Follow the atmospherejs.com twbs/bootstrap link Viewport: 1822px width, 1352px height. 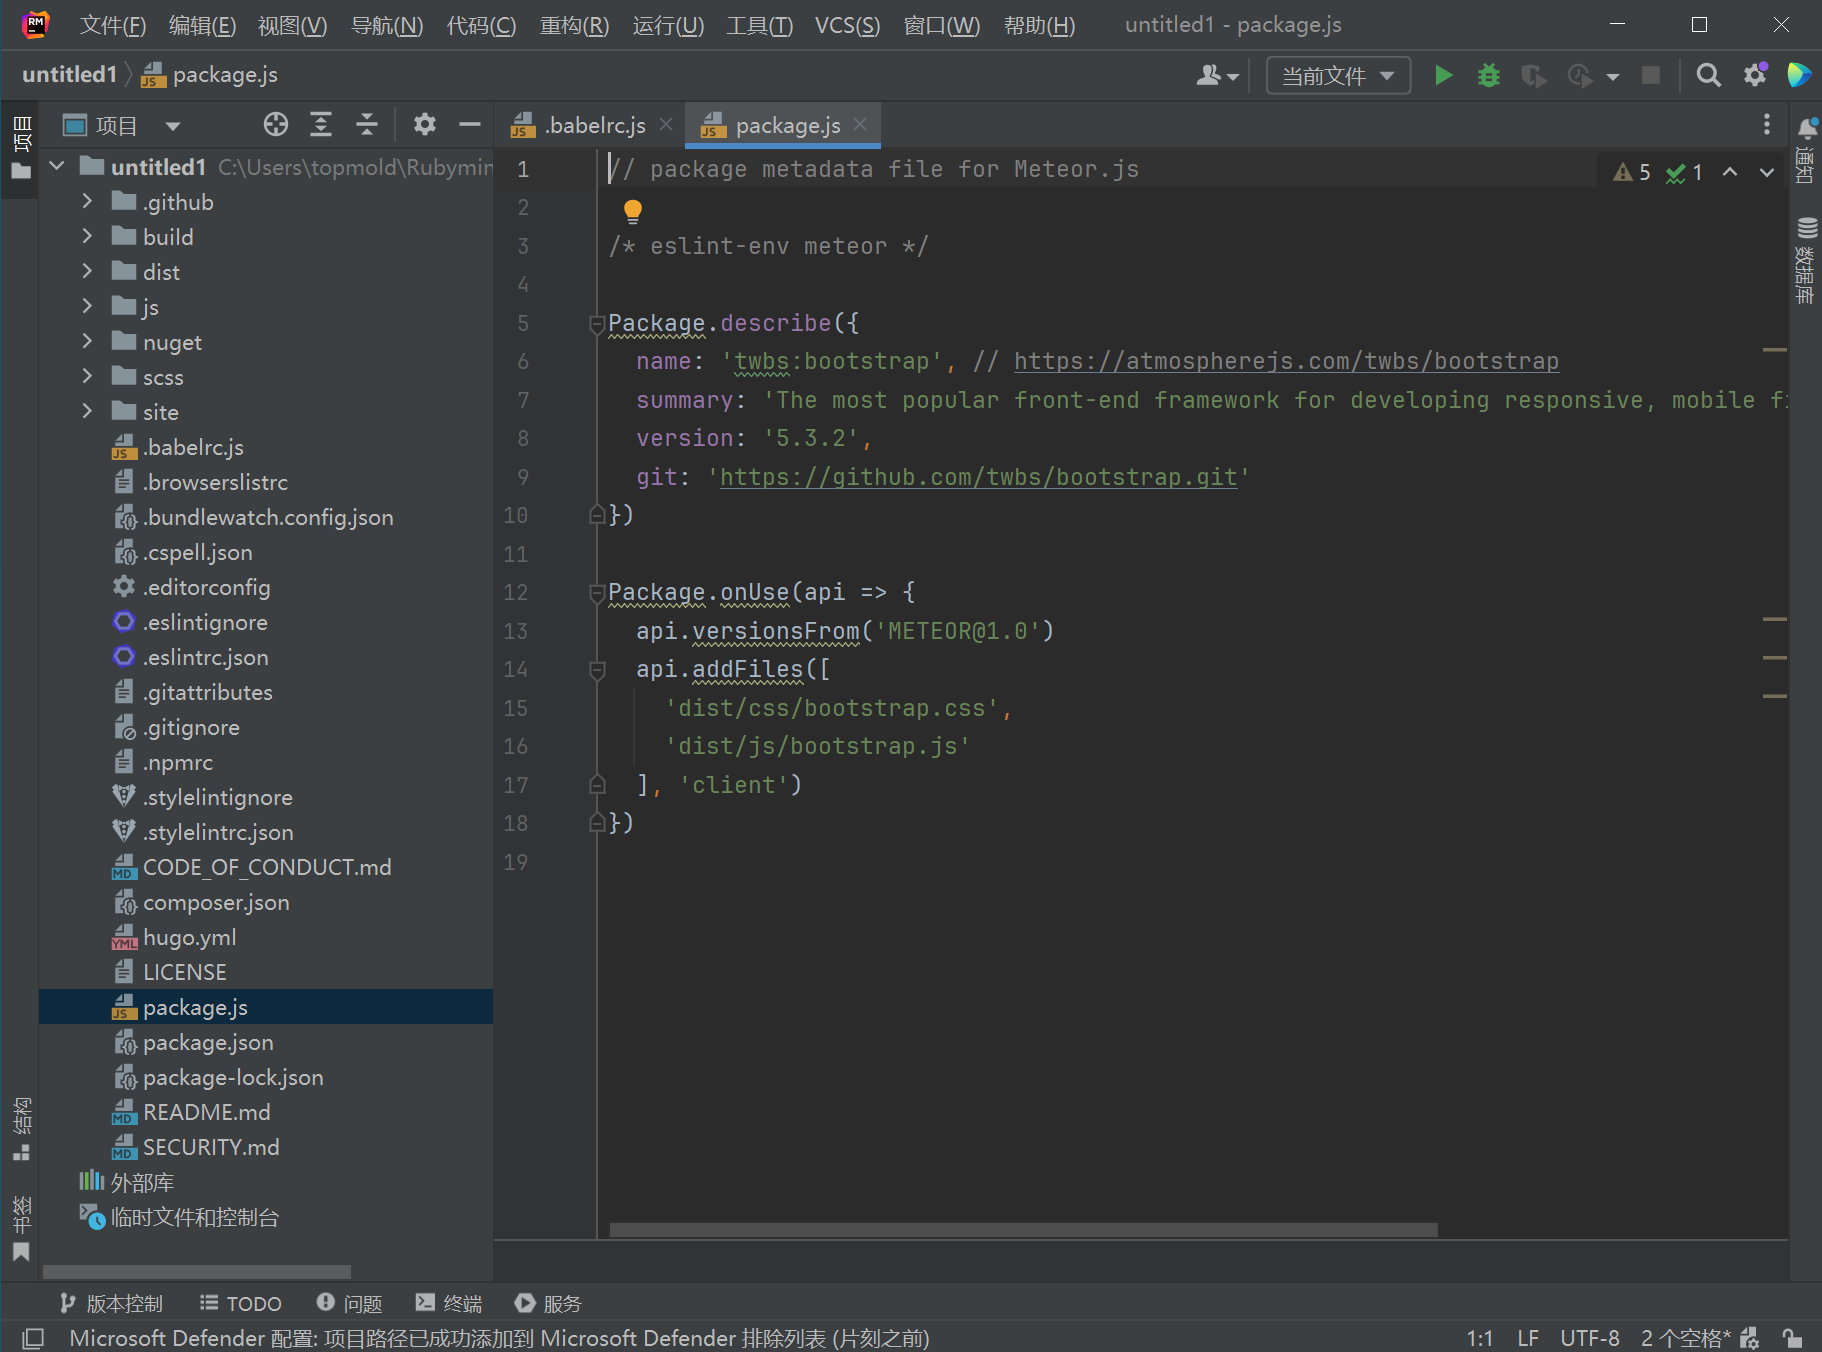pos(1286,361)
